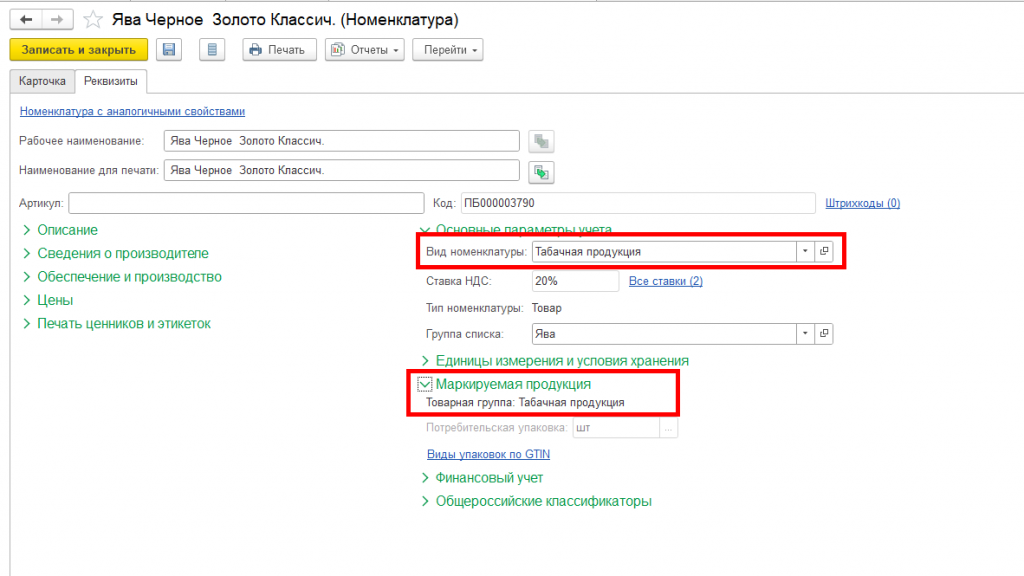Screen dimensions: 1024x576
Task: Click in the Рабочее наименование input field
Action: coord(342,141)
